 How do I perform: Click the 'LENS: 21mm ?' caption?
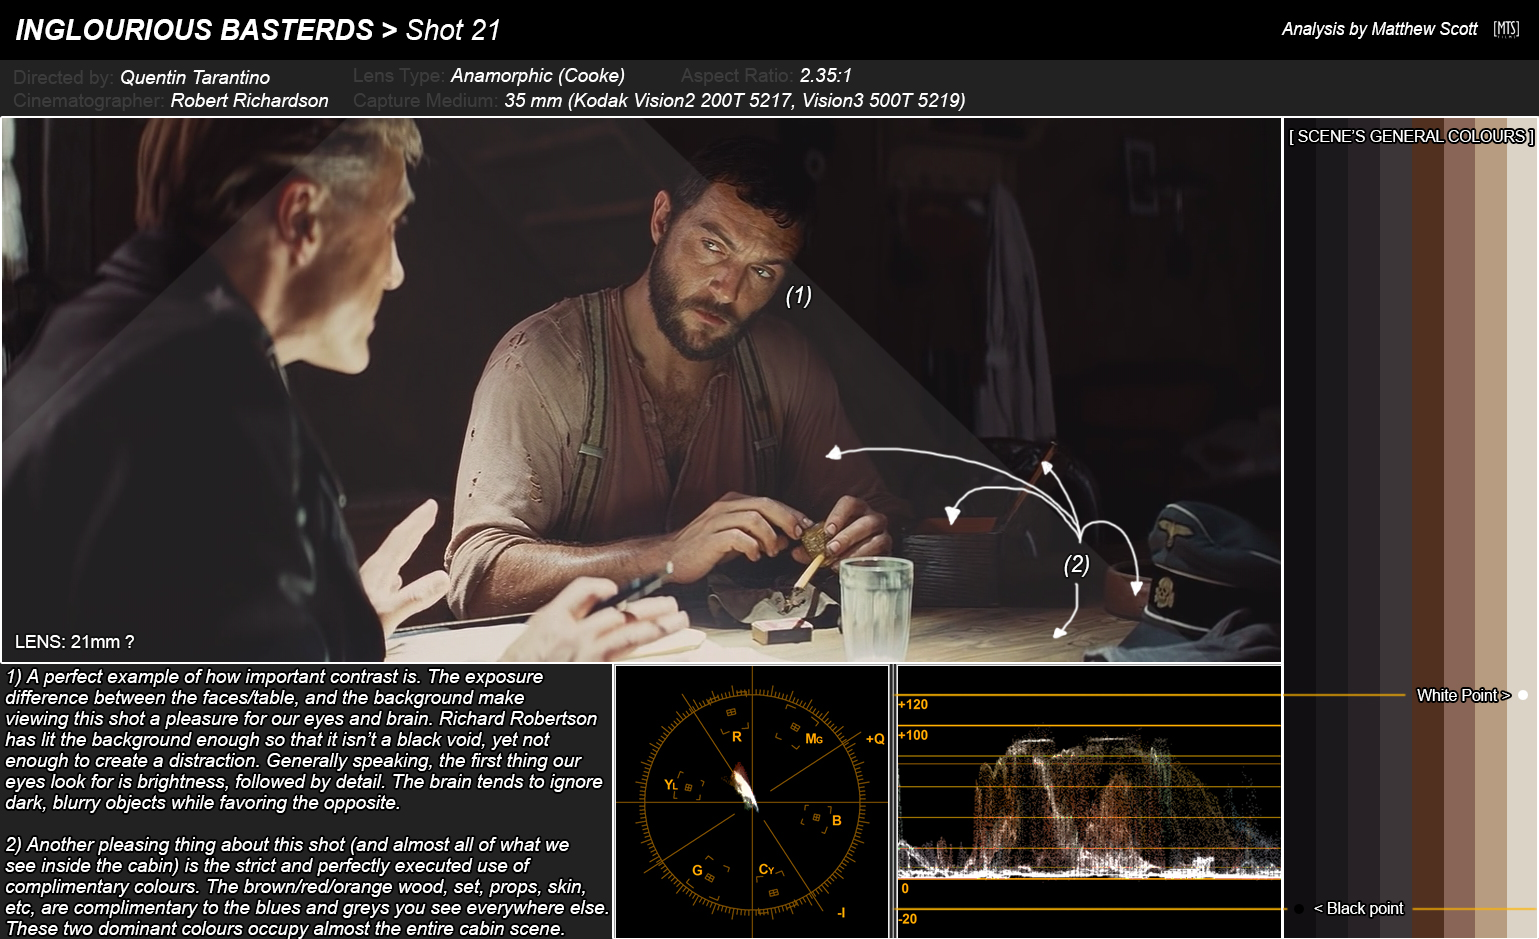coord(75,642)
